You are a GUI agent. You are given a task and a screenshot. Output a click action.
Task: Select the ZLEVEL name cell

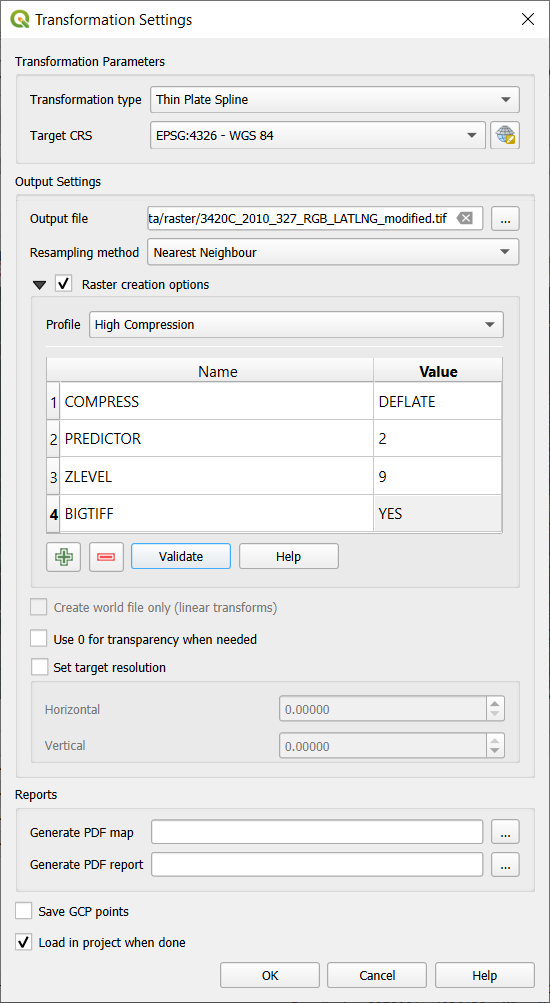tap(217, 476)
